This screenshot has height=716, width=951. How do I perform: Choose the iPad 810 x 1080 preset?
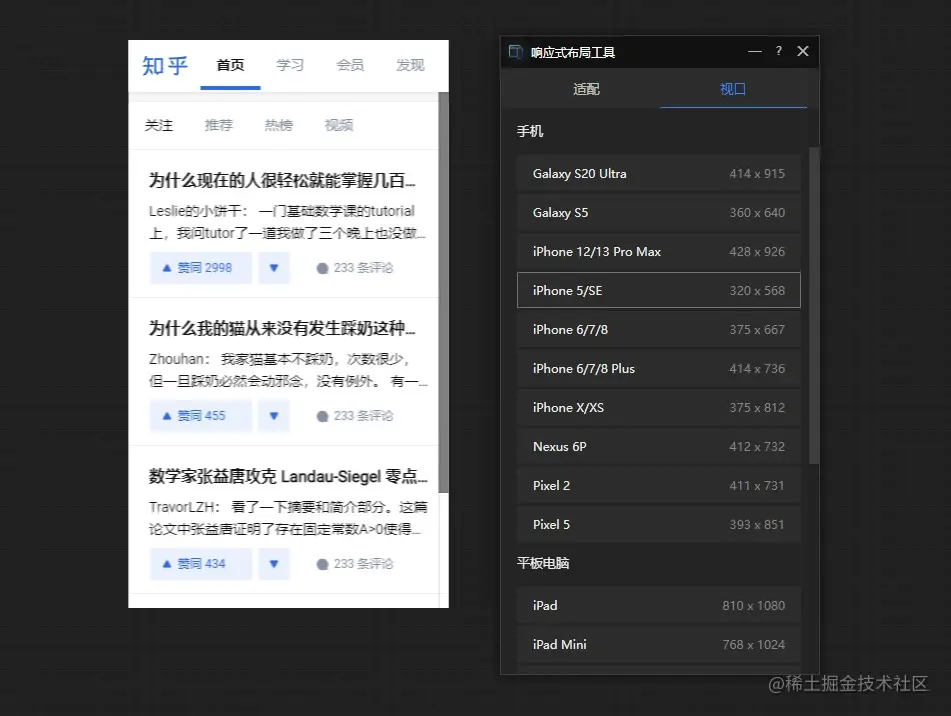click(659, 606)
